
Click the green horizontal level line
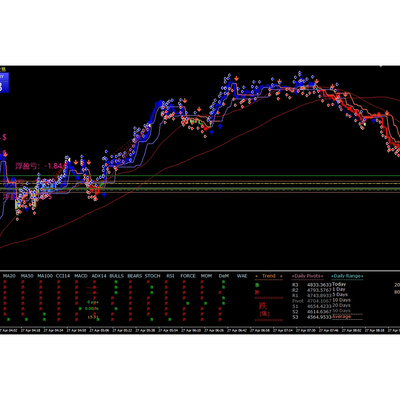pyautogui.click(x=200, y=175)
